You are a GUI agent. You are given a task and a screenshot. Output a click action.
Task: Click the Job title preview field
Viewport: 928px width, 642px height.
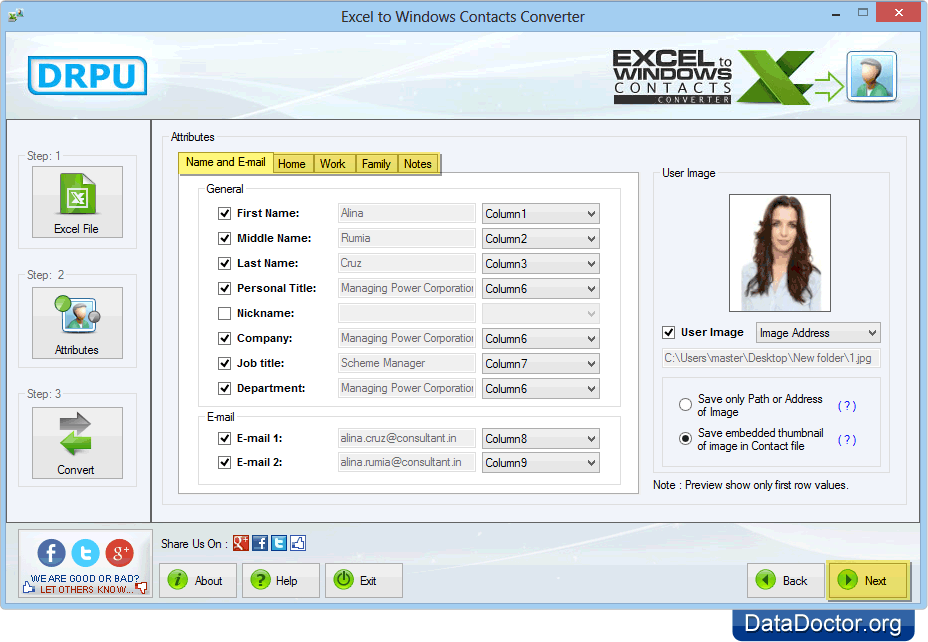point(407,363)
